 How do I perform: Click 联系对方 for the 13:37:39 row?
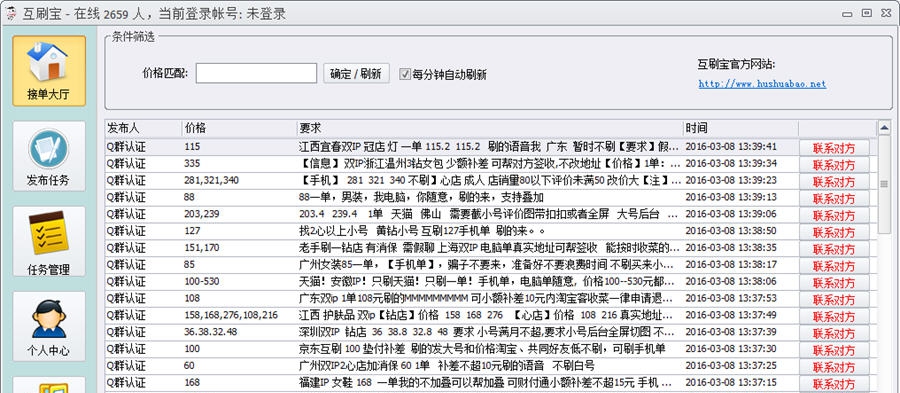click(x=834, y=333)
